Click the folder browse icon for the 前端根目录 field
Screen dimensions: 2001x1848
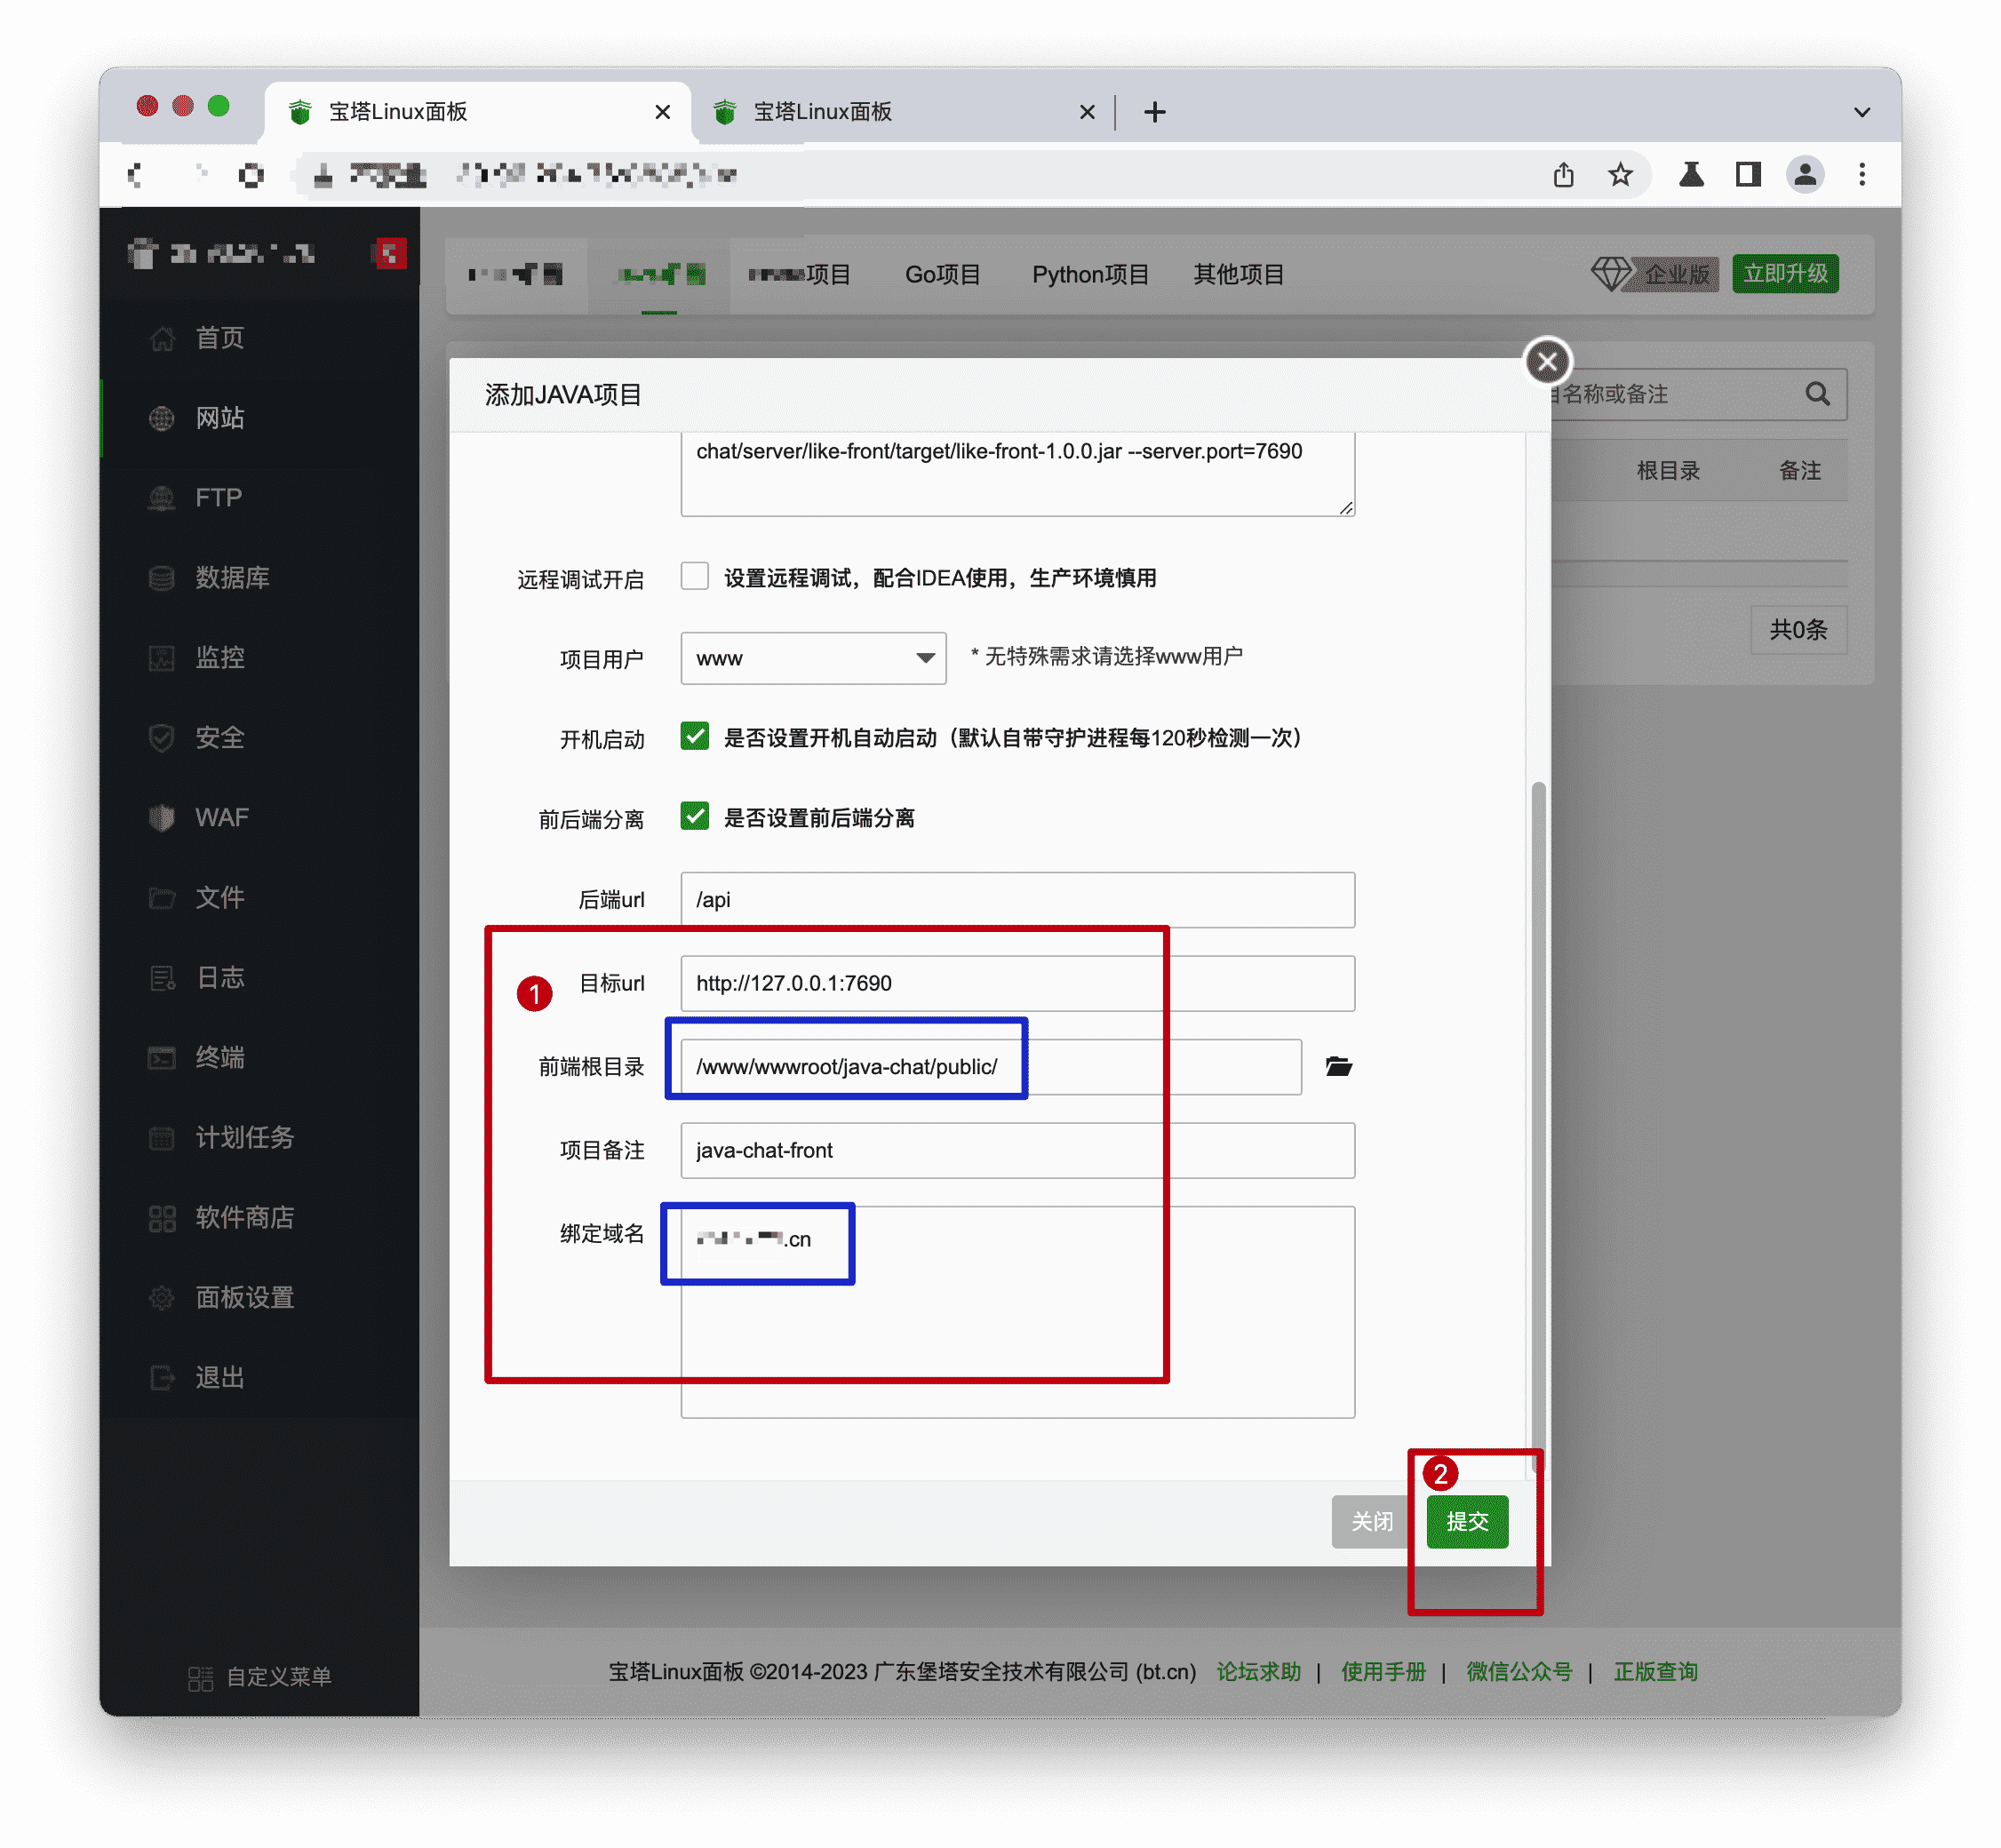pyautogui.click(x=1338, y=1066)
